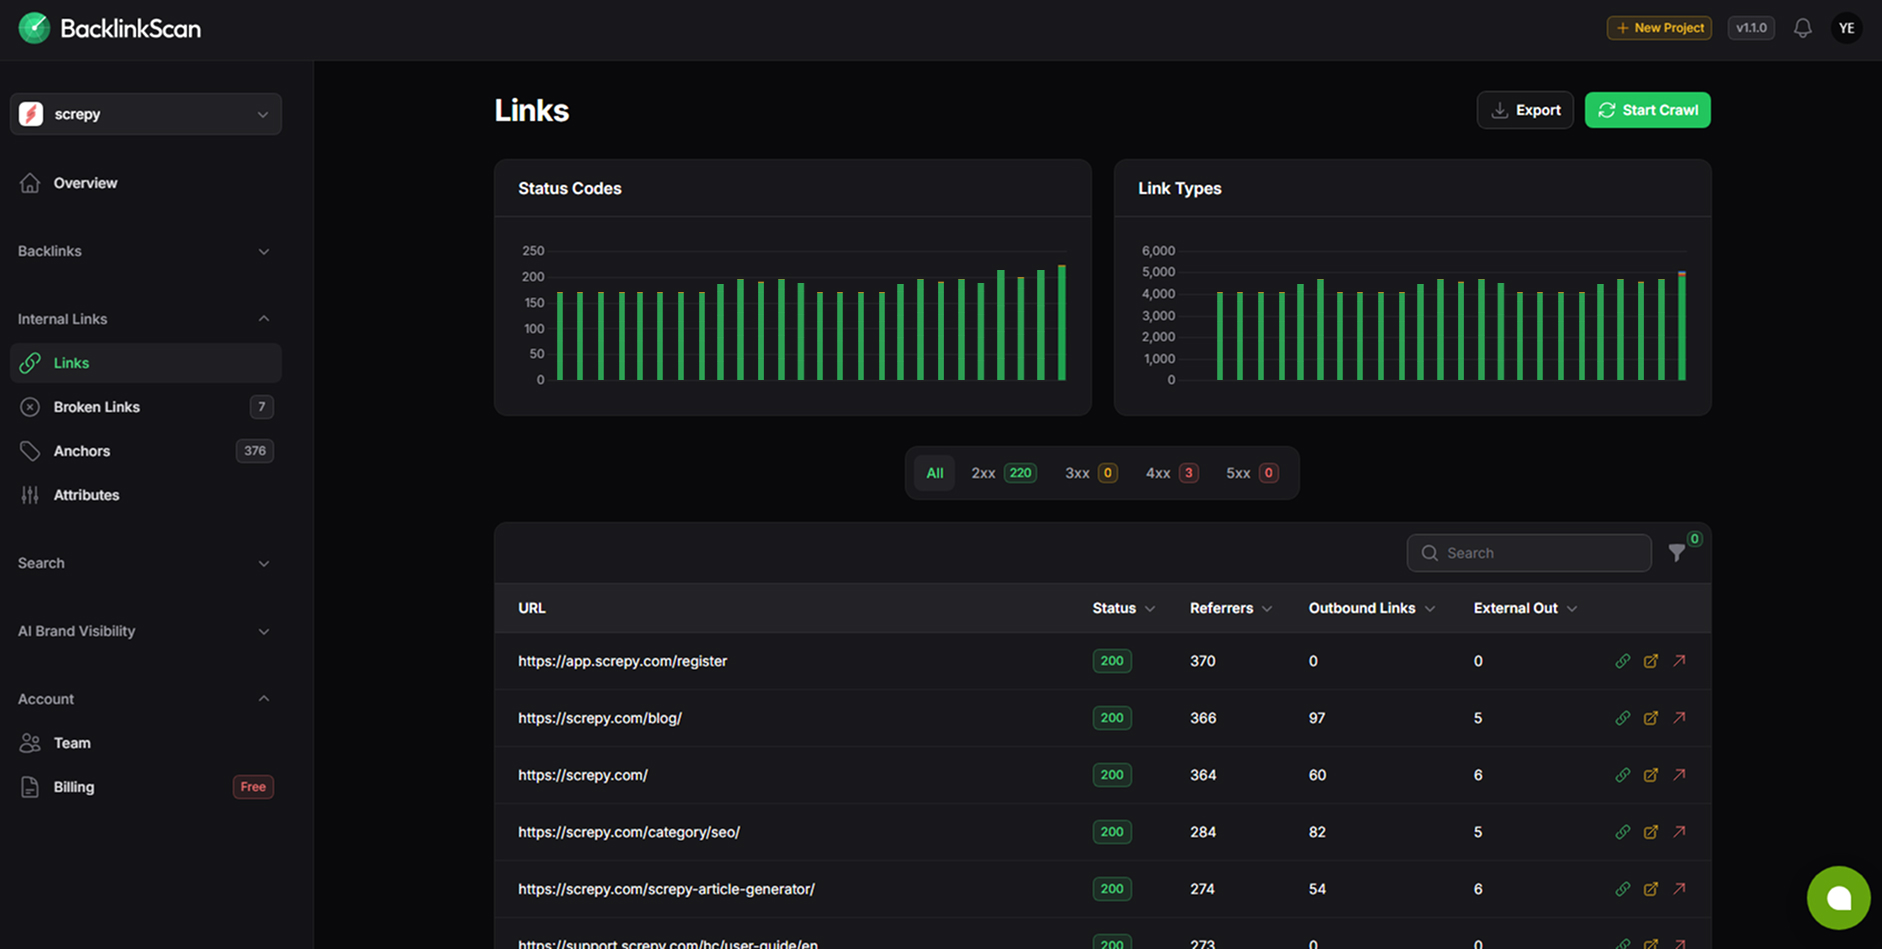Filter links by 4xx status
The height and width of the screenshot is (949, 1882).
click(x=1171, y=473)
